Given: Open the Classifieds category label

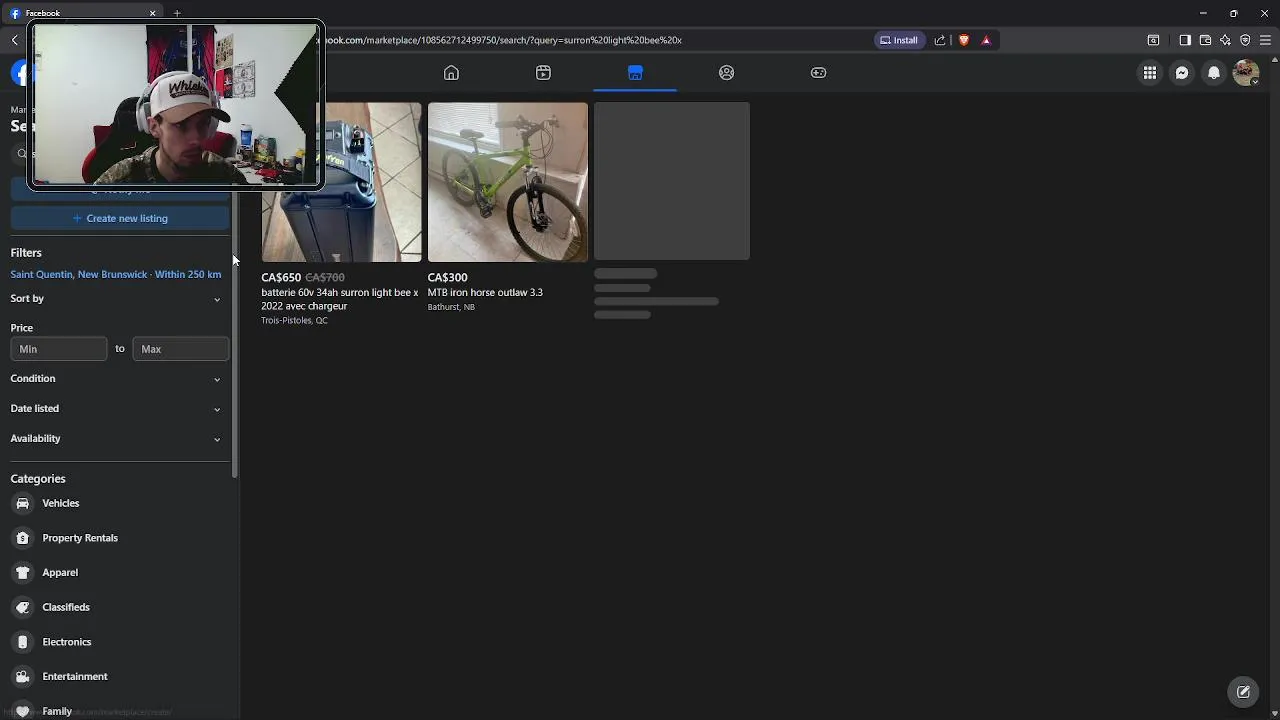Looking at the screenshot, I should tap(66, 607).
